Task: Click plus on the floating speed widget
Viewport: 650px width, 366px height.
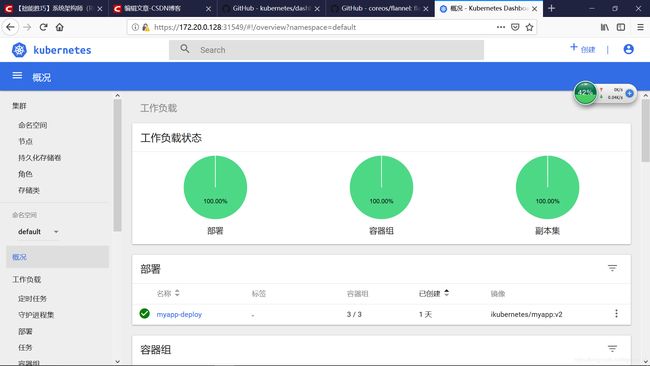Action: [x=629, y=93]
